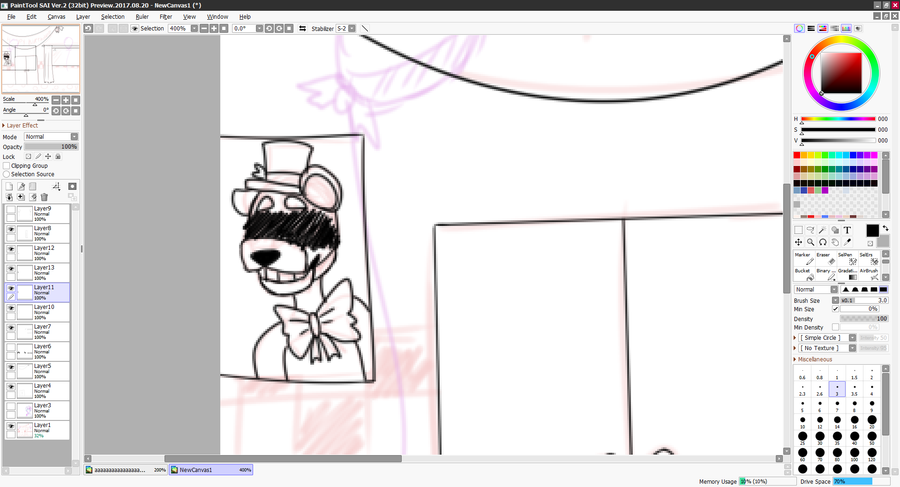
Task: Zoom in with toolbar plus button
Action: 214,28
